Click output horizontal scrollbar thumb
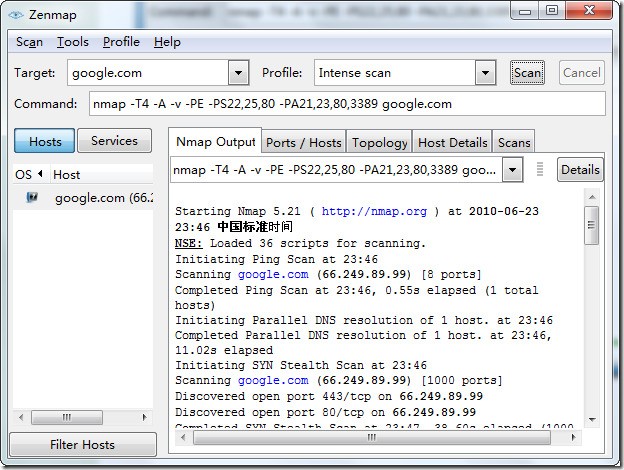This screenshot has height=470, width=624. (x=372, y=437)
